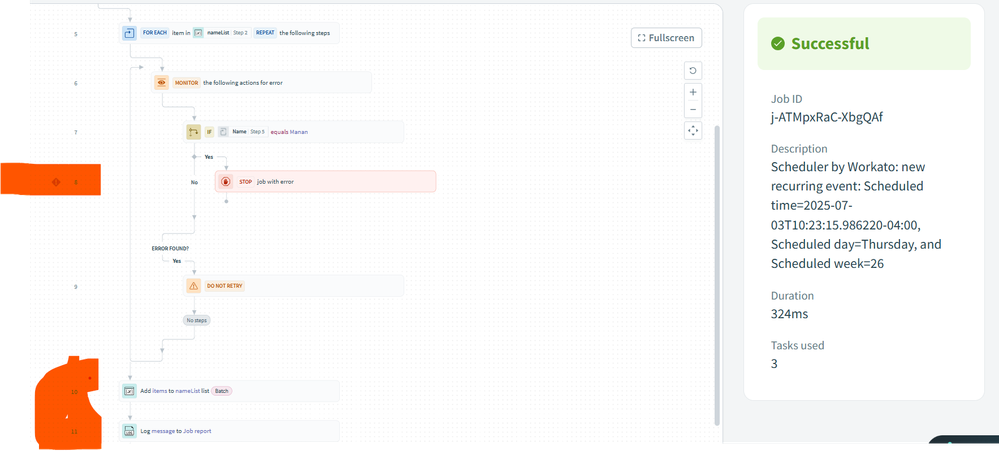999x451 pixels.
Task: Zoom out of the recipe canvas
Action: (x=693, y=110)
